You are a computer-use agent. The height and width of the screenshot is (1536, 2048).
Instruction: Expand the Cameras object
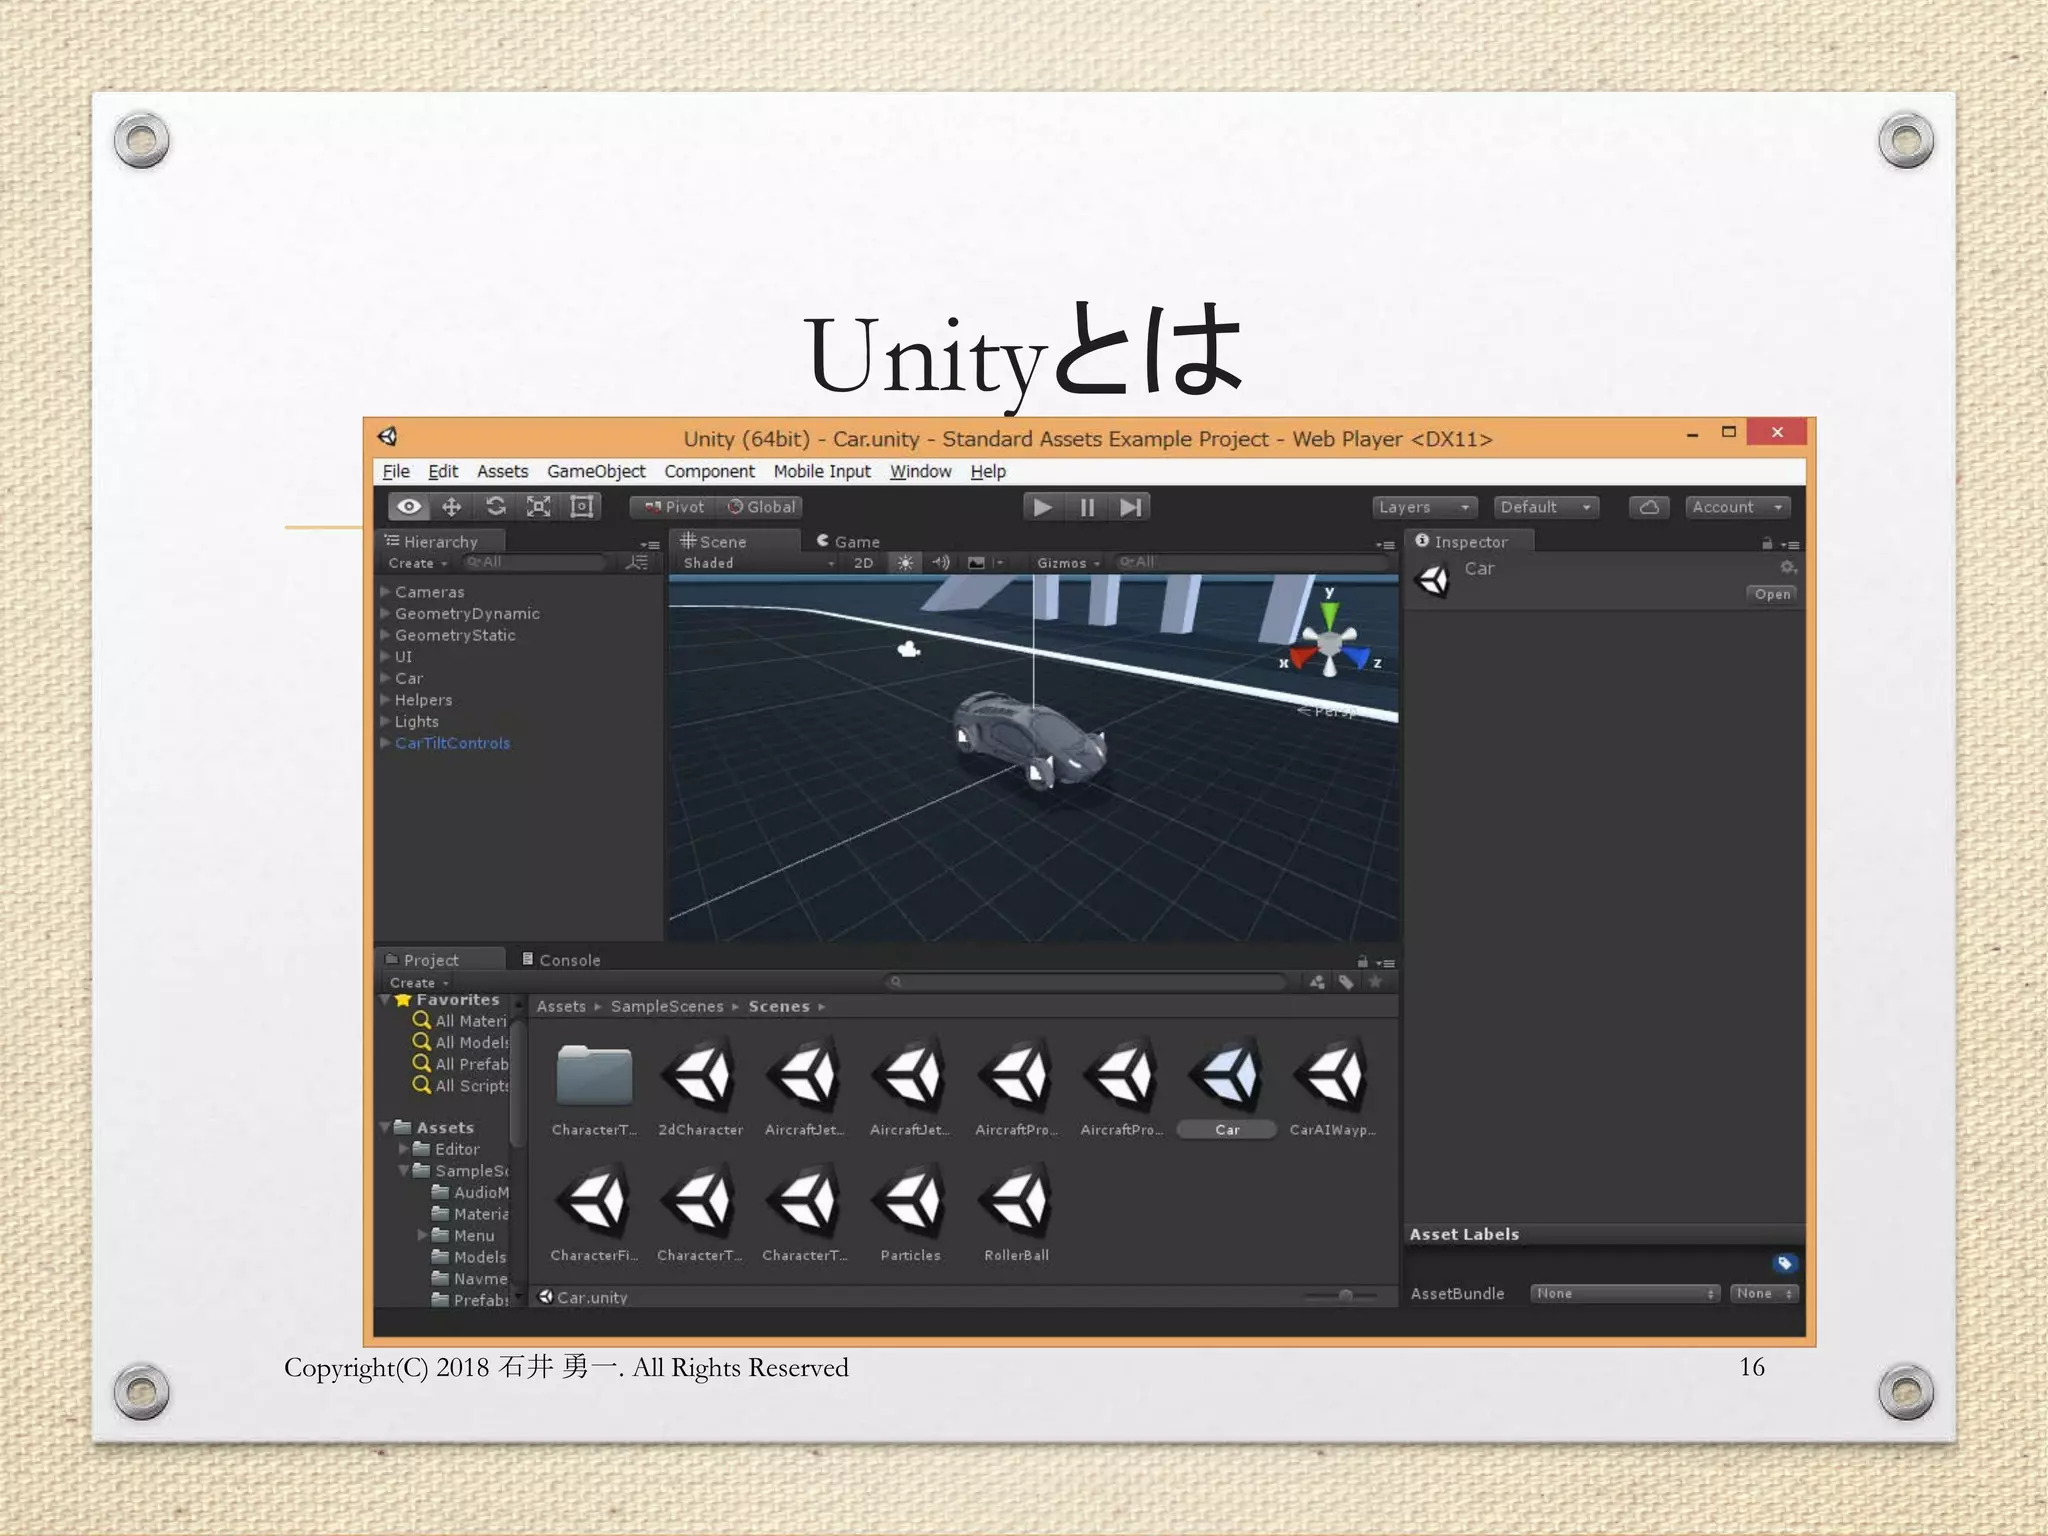[385, 592]
